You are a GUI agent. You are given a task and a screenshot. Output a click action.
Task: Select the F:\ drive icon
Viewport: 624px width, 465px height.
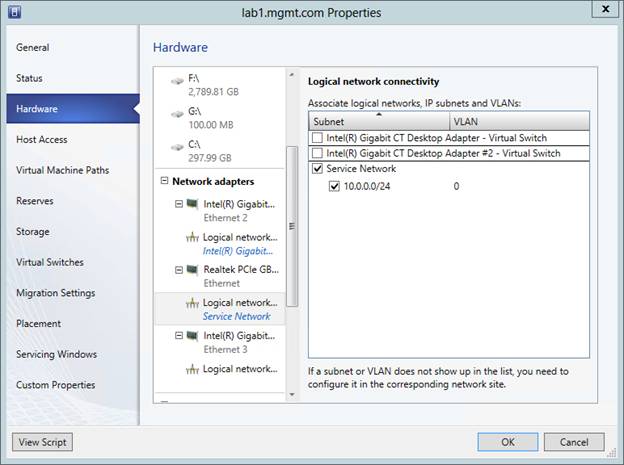tap(177, 81)
